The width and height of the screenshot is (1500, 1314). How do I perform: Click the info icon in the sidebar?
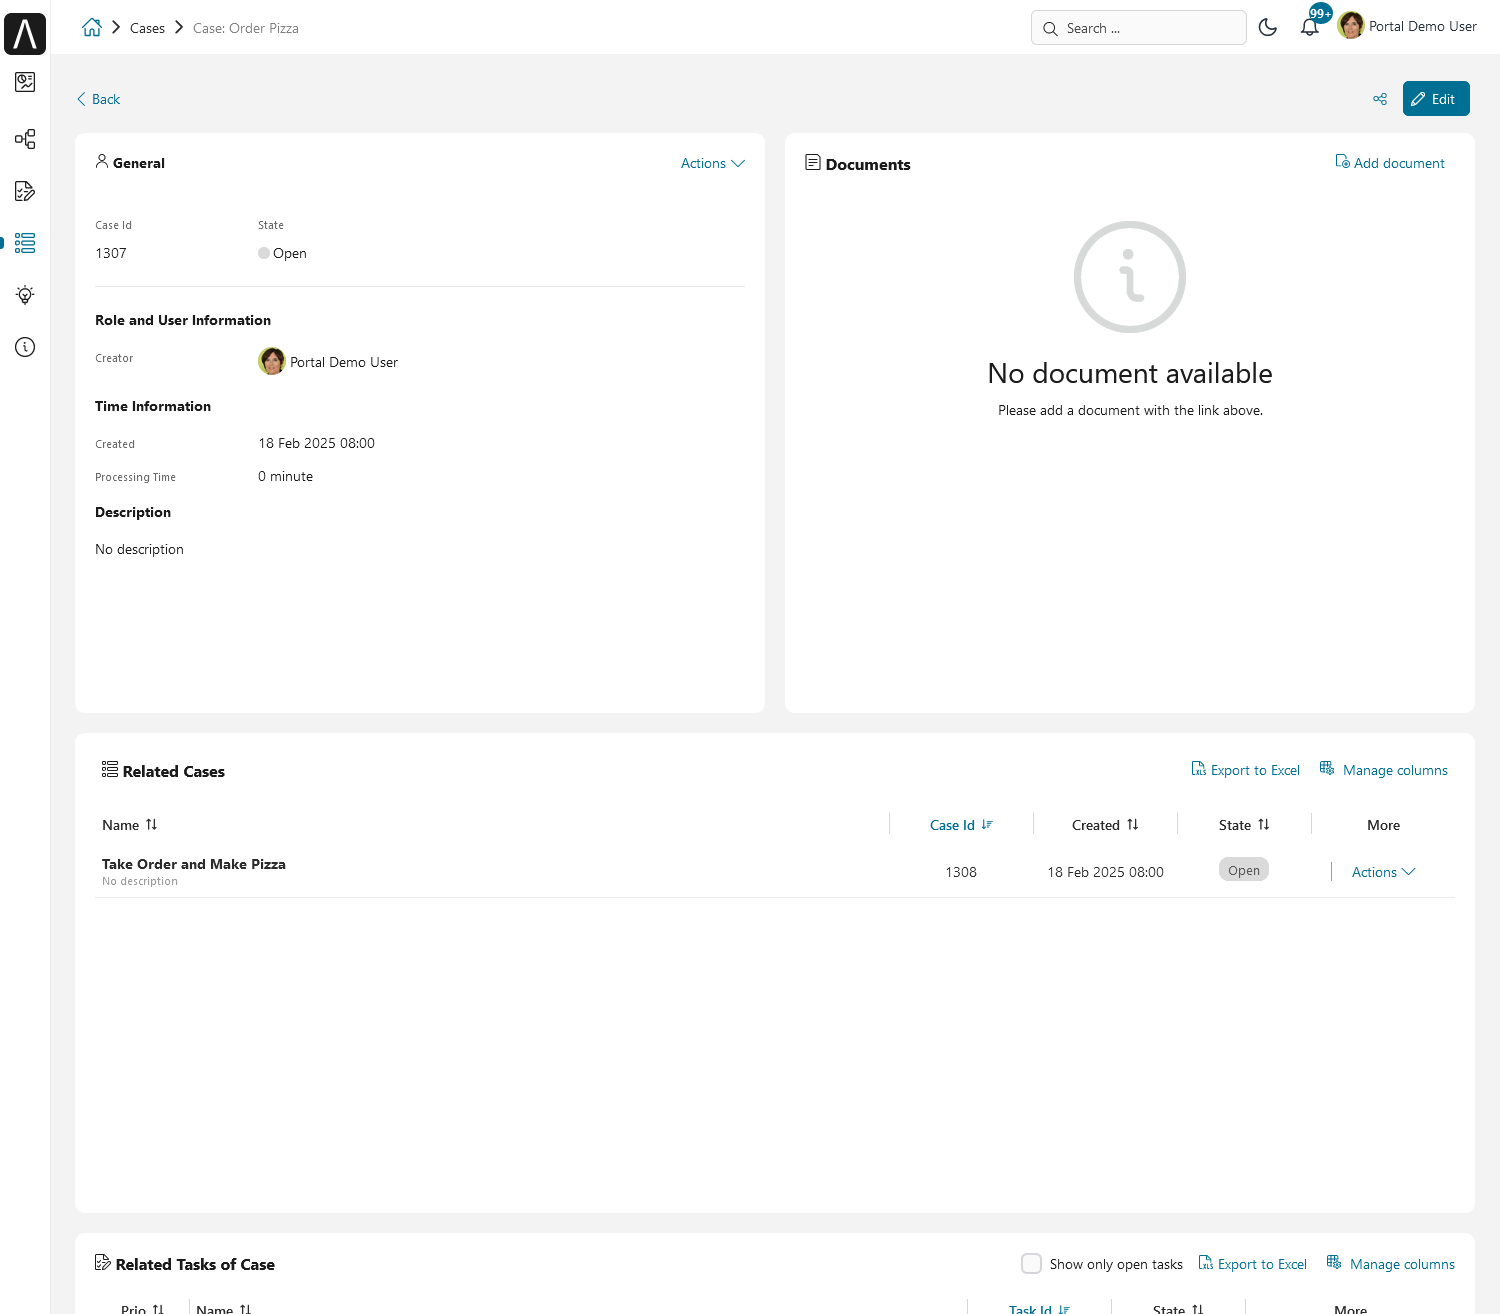25,347
